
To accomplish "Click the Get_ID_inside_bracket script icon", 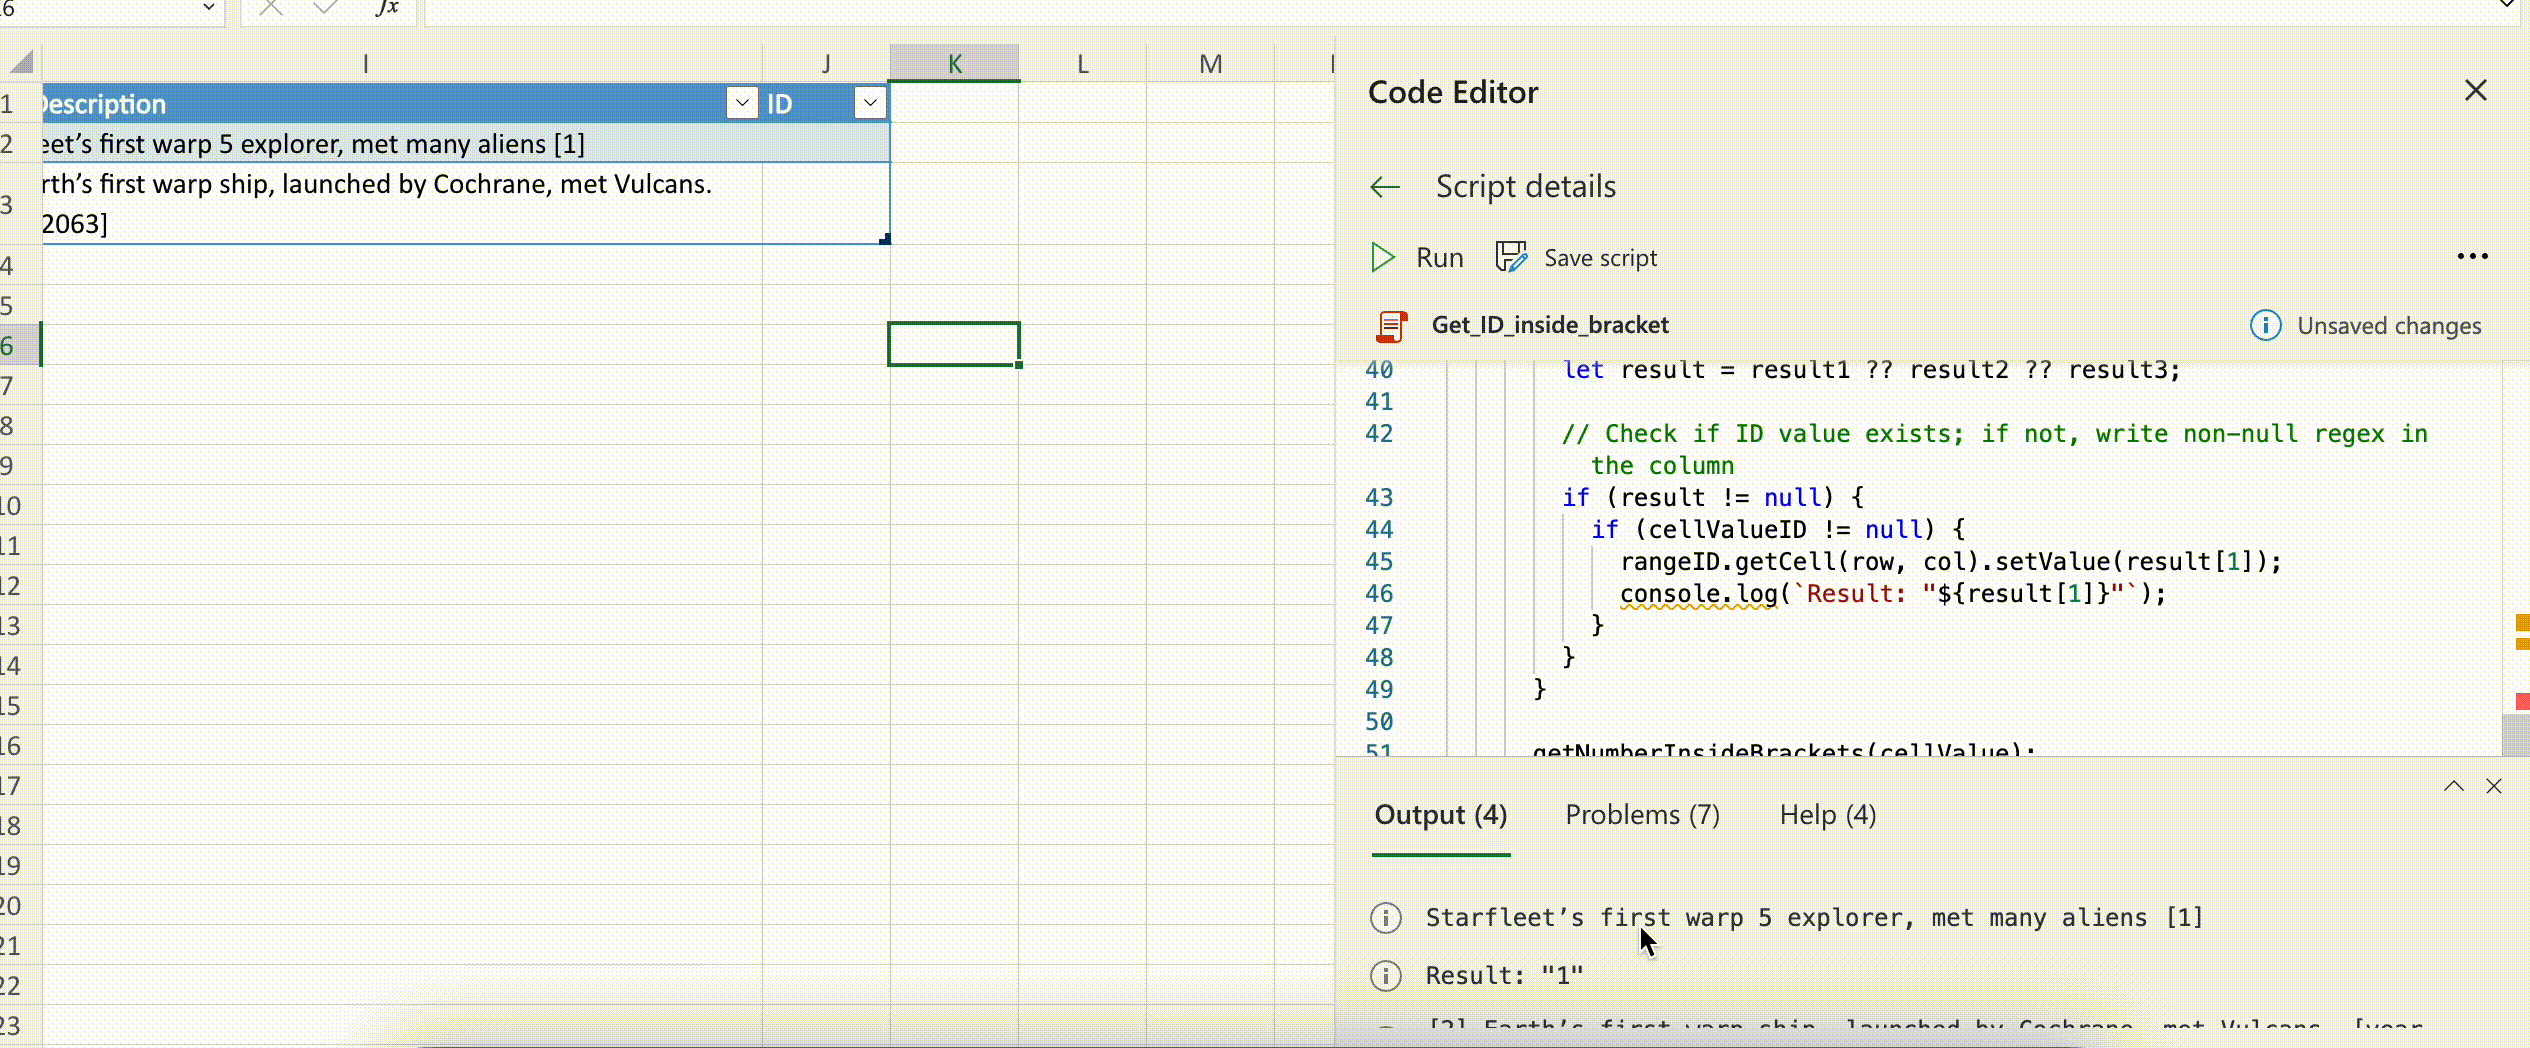I will click(x=1390, y=325).
